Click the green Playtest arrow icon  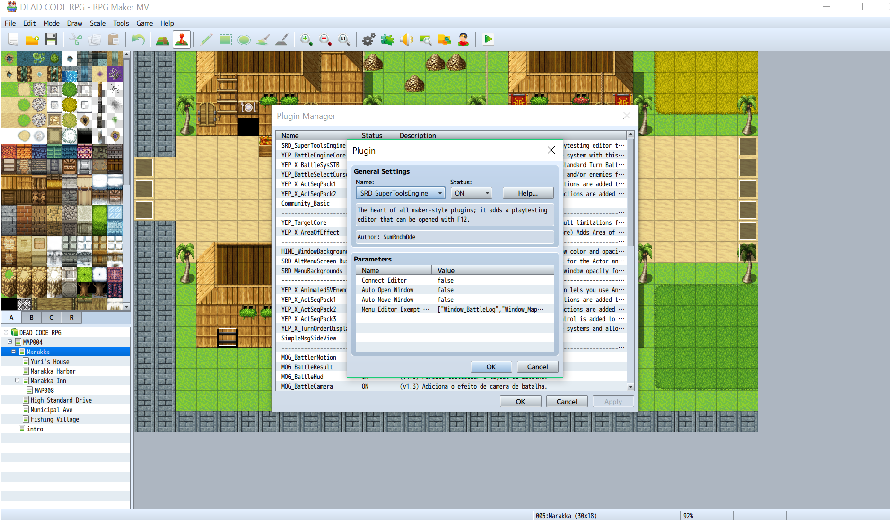tap(488, 39)
